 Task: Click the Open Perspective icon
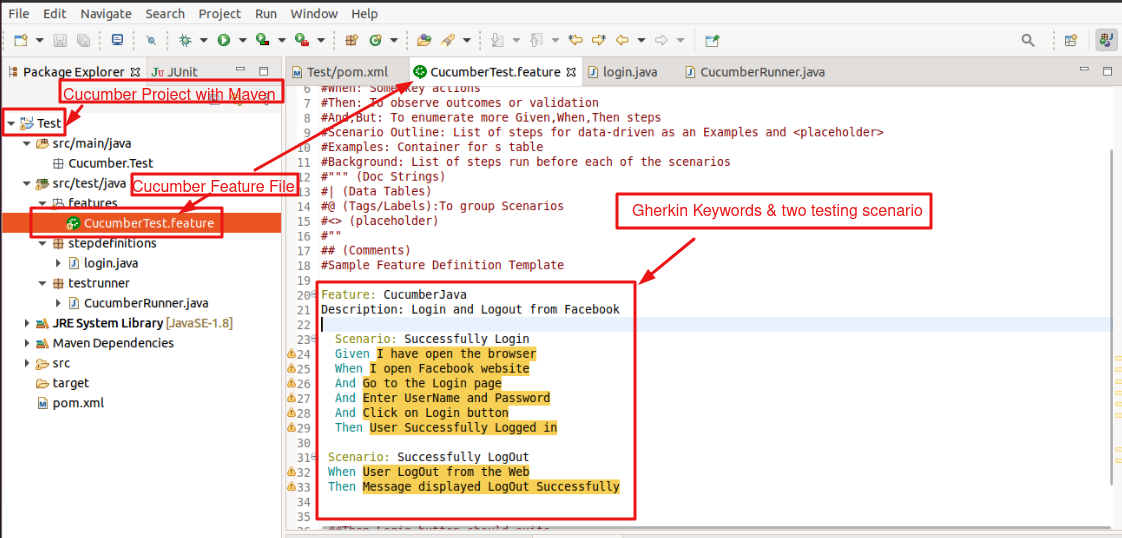point(1070,41)
